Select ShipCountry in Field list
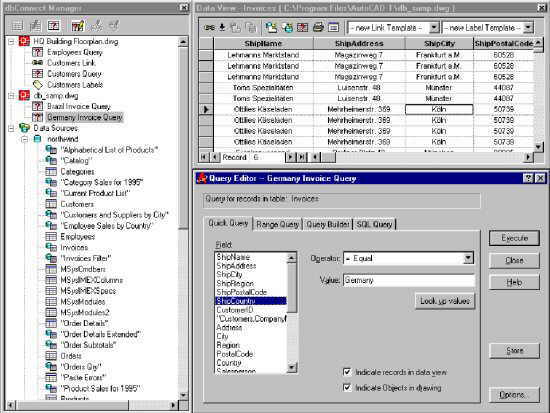The height and width of the screenshot is (413, 550). 250,301
